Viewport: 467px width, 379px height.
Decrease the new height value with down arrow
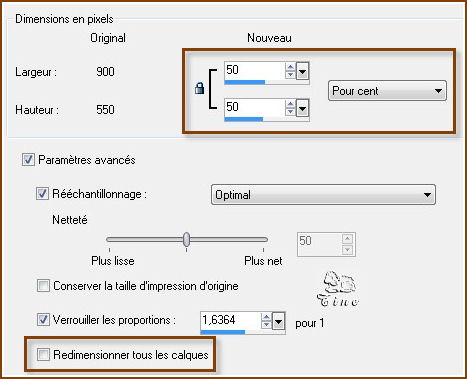[x=290, y=111]
